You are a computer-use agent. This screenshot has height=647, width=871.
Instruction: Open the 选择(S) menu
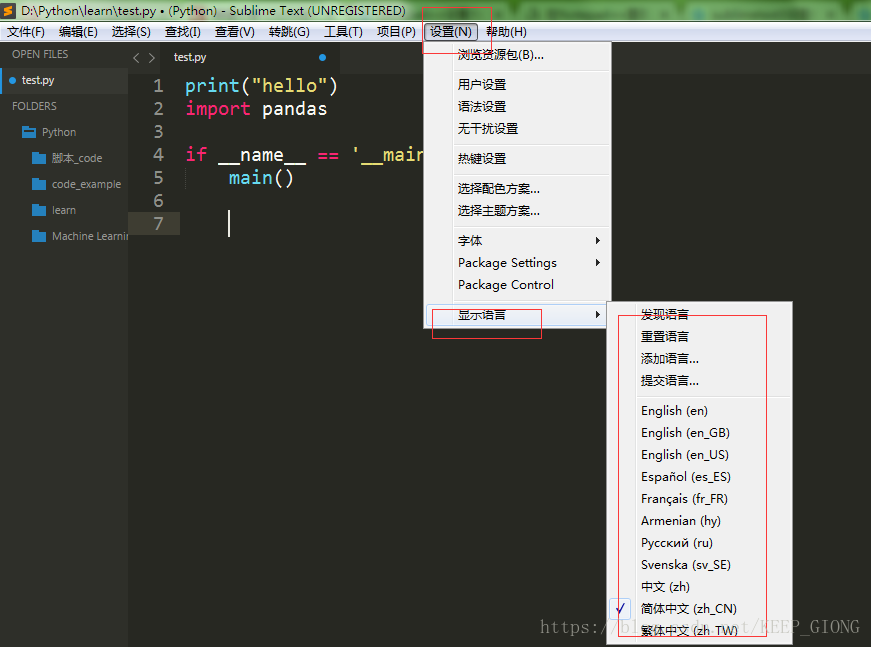click(x=131, y=32)
